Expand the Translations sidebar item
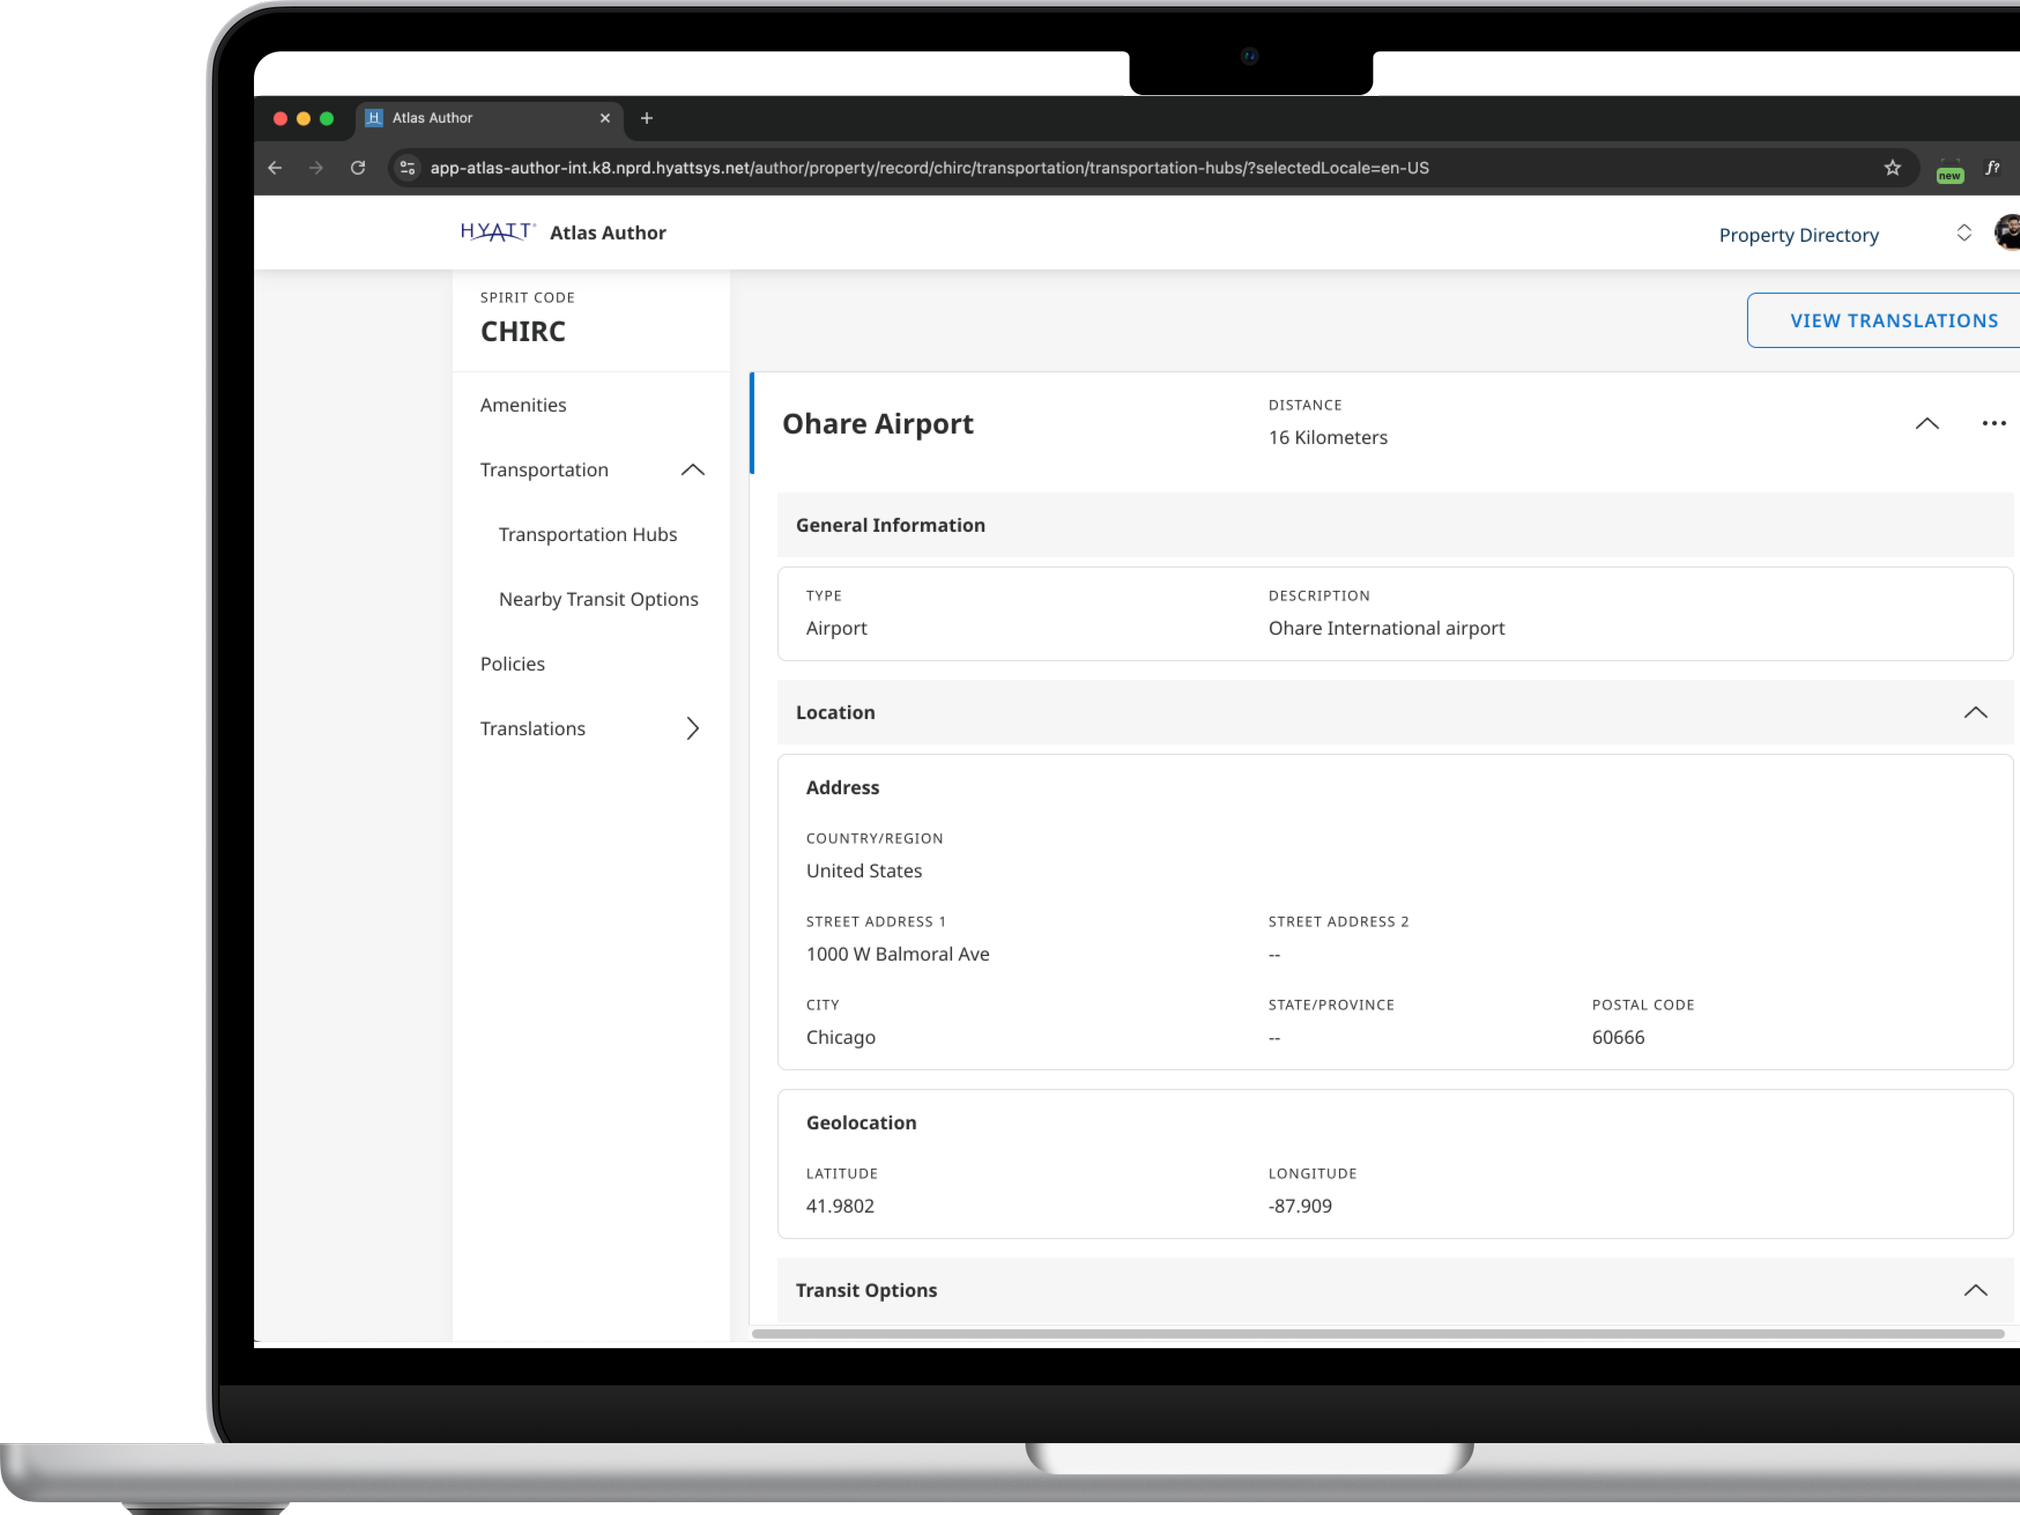The width and height of the screenshot is (2020, 1515). tap(692, 728)
